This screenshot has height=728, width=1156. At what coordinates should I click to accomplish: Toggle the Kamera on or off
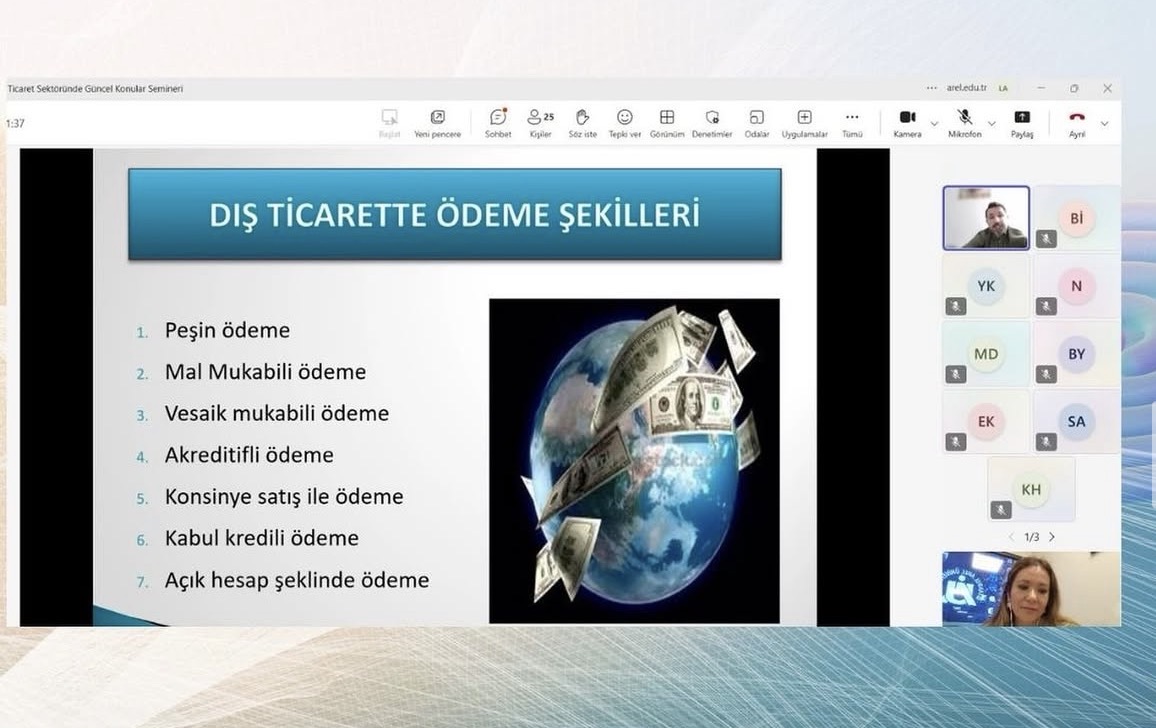coord(907,122)
